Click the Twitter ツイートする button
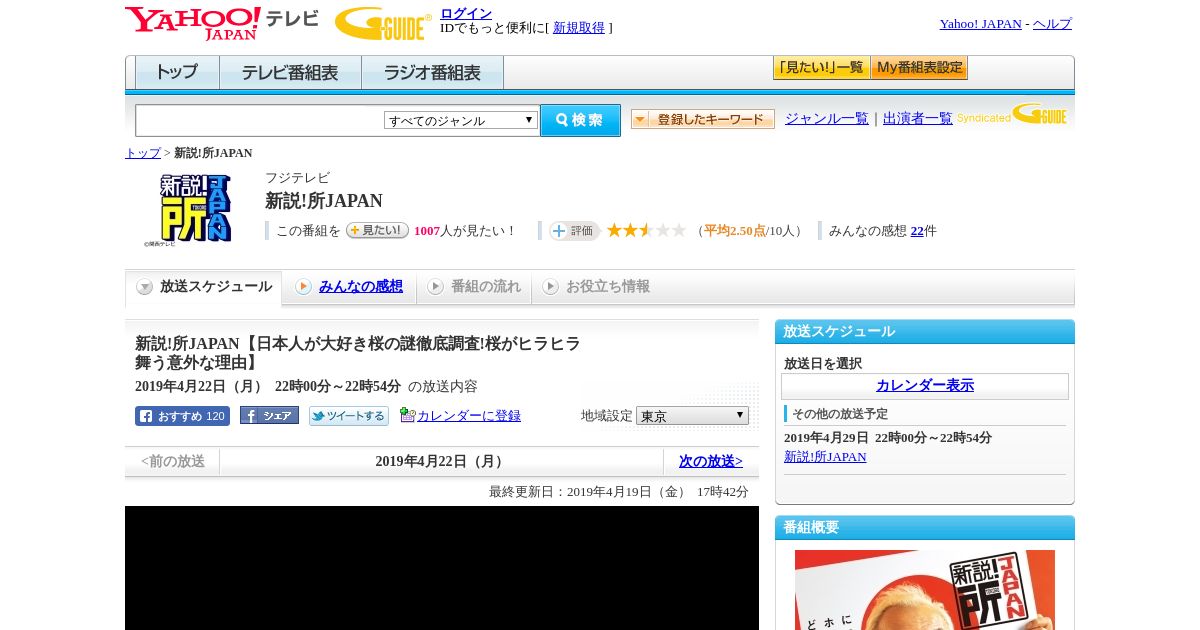The height and width of the screenshot is (630, 1200). (x=349, y=416)
